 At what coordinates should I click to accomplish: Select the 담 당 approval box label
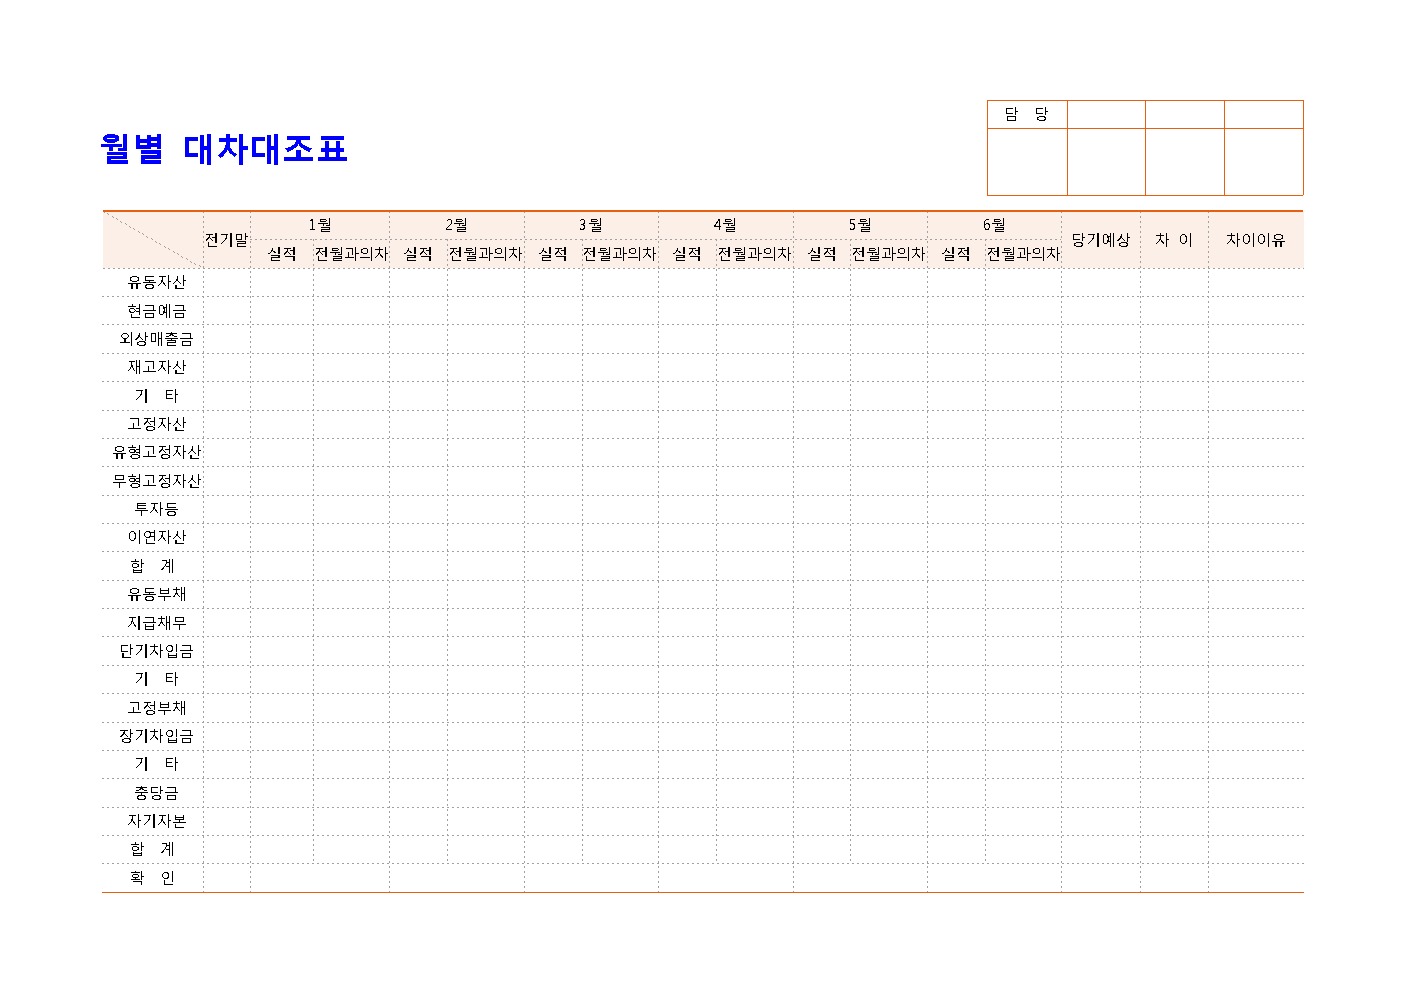coord(1027,114)
